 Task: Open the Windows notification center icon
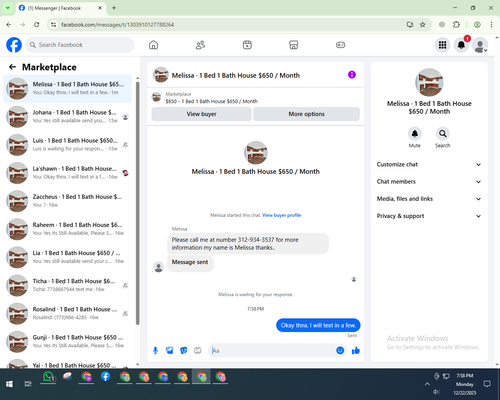click(487, 384)
